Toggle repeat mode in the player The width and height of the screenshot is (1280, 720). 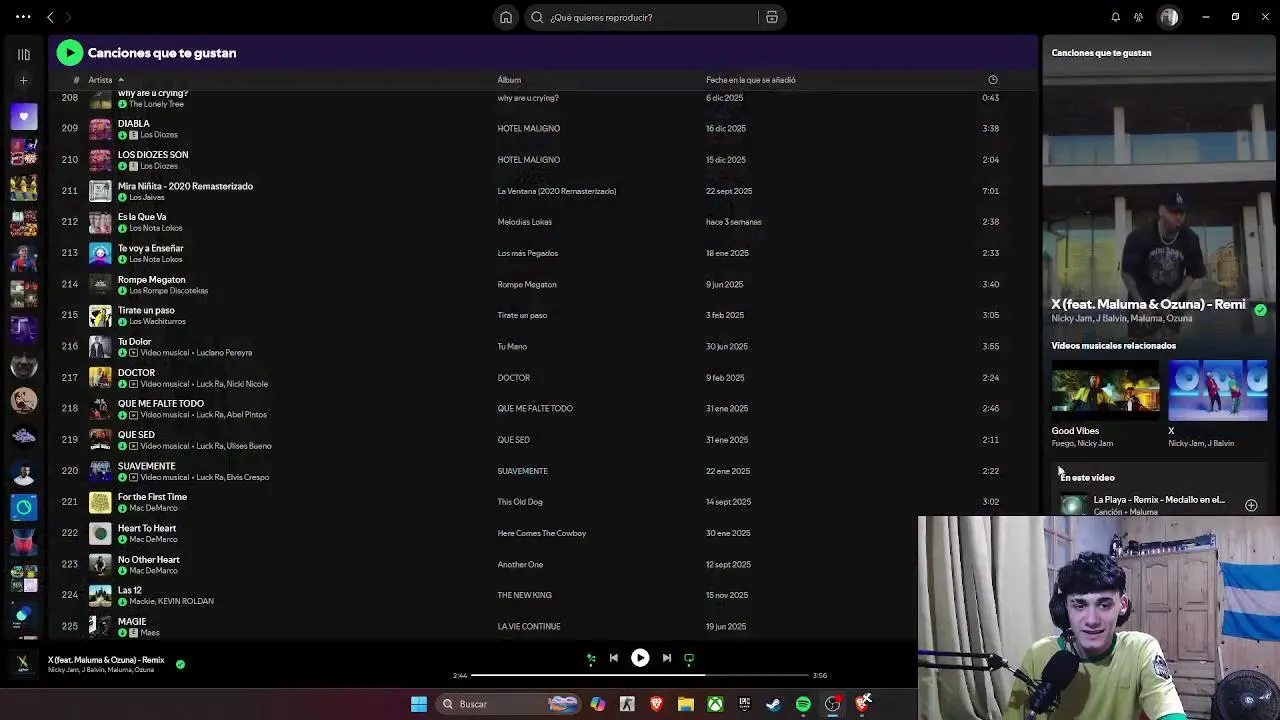pyautogui.click(x=689, y=658)
